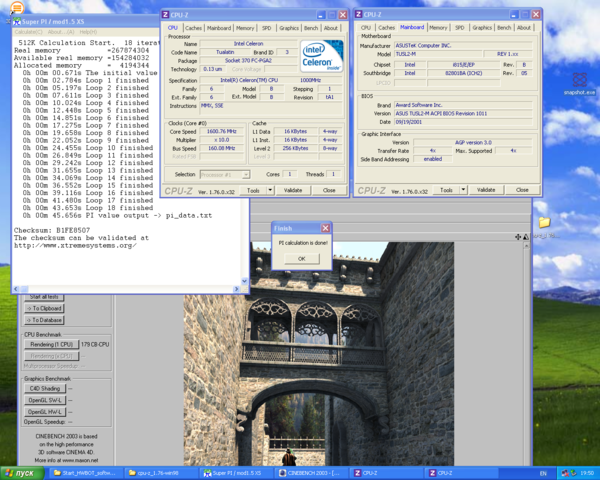
Task: Click OpenGL SW-L benchmark button
Action: click(45, 400)
